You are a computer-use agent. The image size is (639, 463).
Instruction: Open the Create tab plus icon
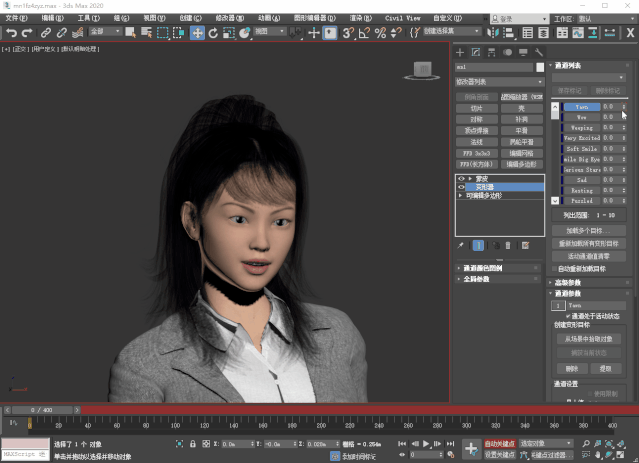pyautogui.click(x=460, y=52)
